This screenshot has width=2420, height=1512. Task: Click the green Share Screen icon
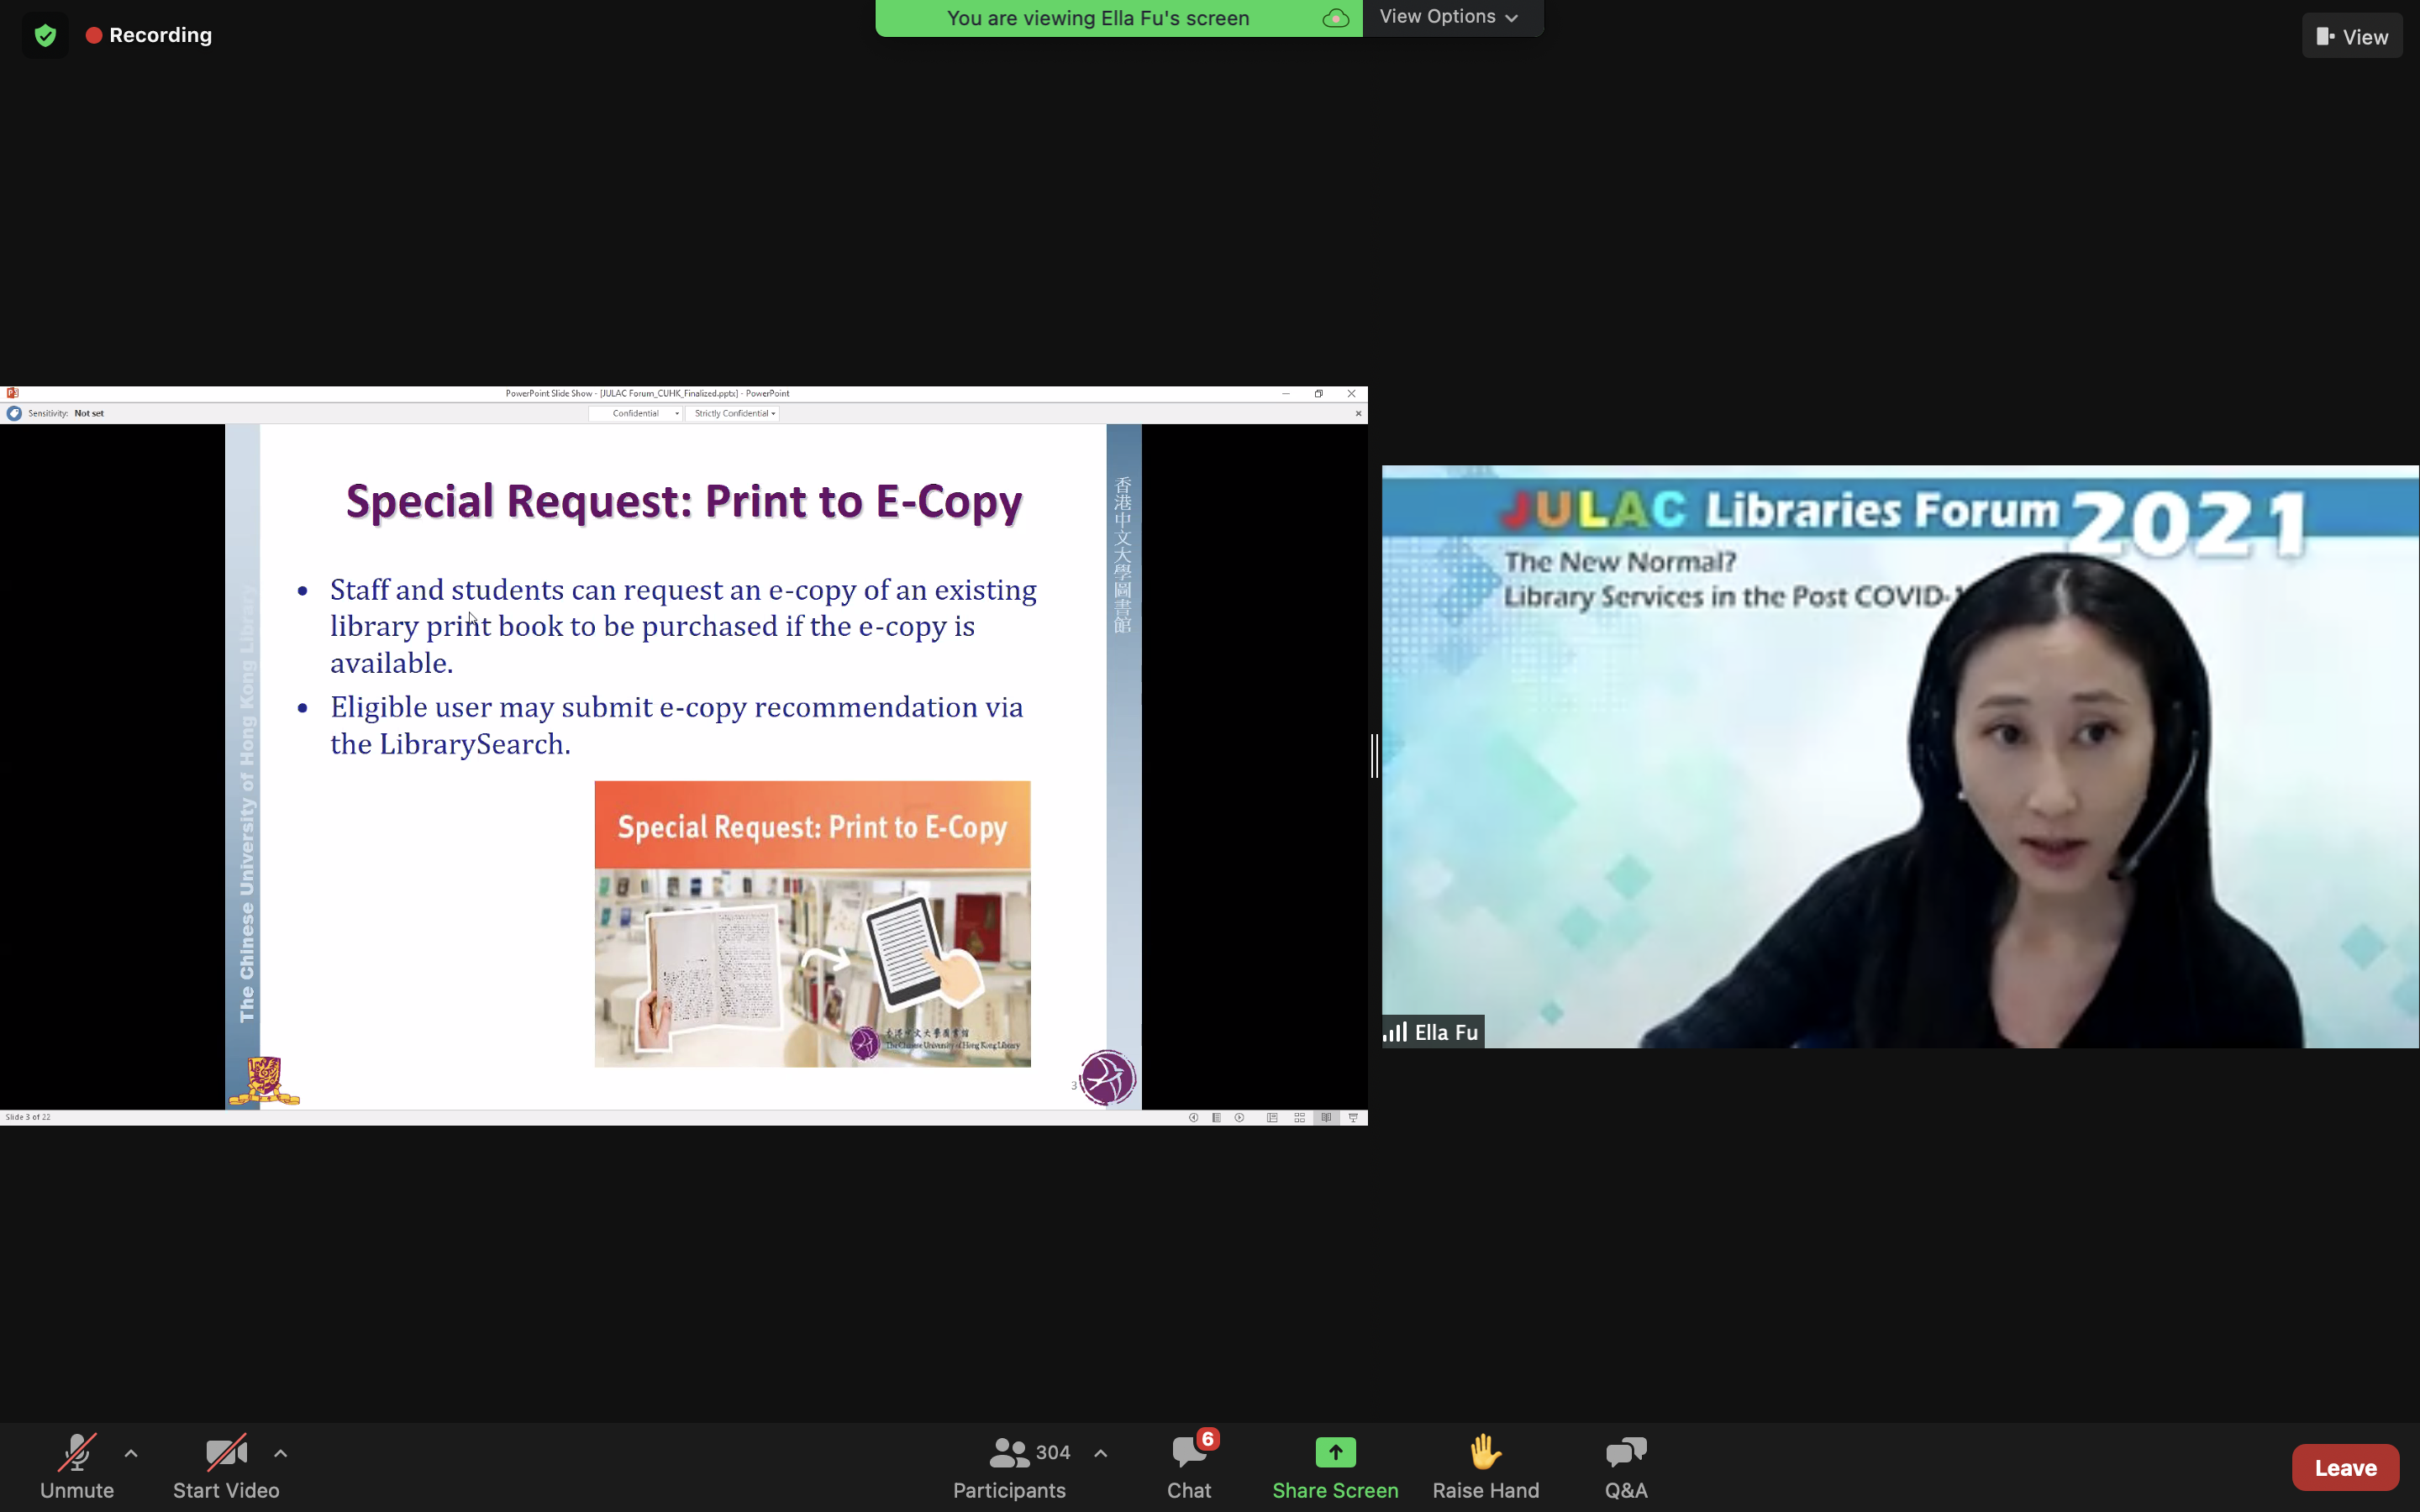tap(1335, 1452)
